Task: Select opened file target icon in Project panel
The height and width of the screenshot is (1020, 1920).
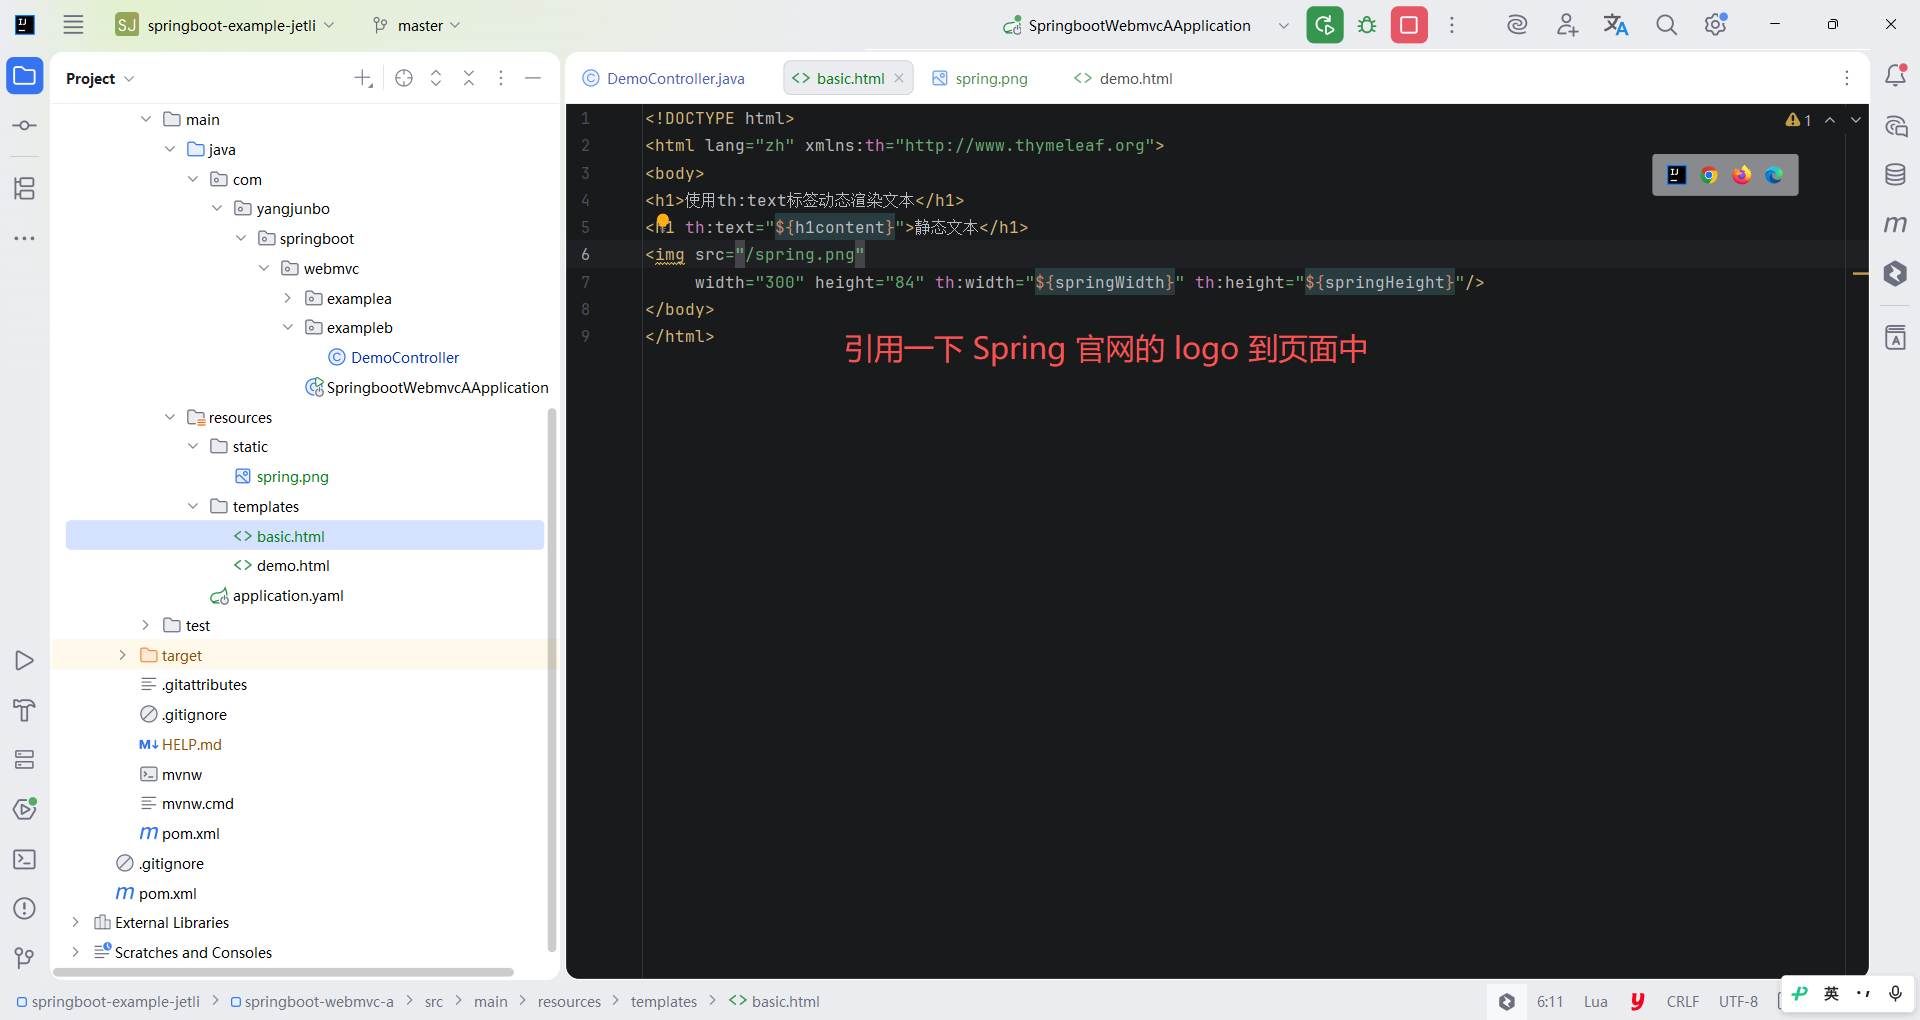Action: (x=404, y=78)
